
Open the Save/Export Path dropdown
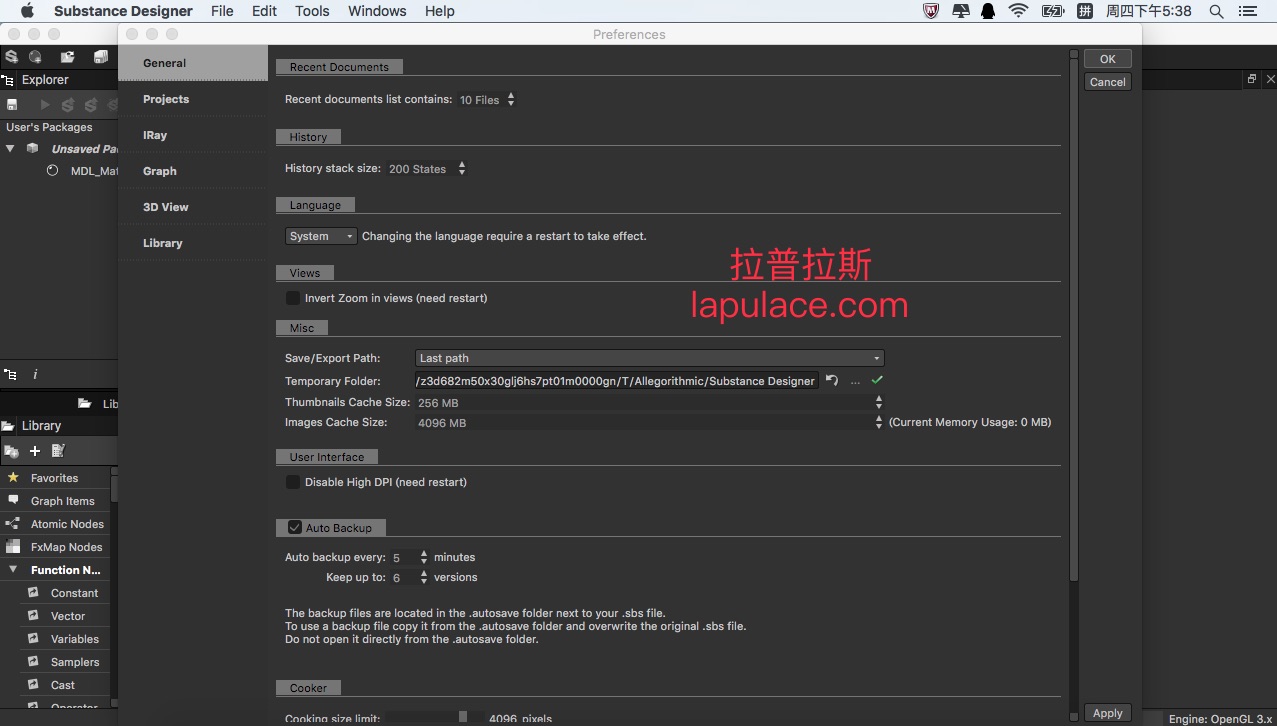[650, 358]
